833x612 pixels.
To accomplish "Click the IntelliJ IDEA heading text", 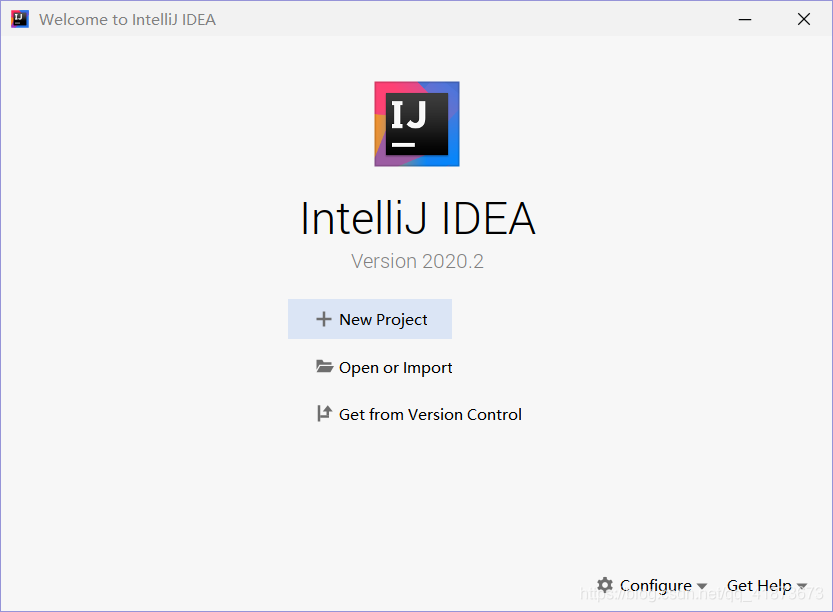I will pos(418,218).
